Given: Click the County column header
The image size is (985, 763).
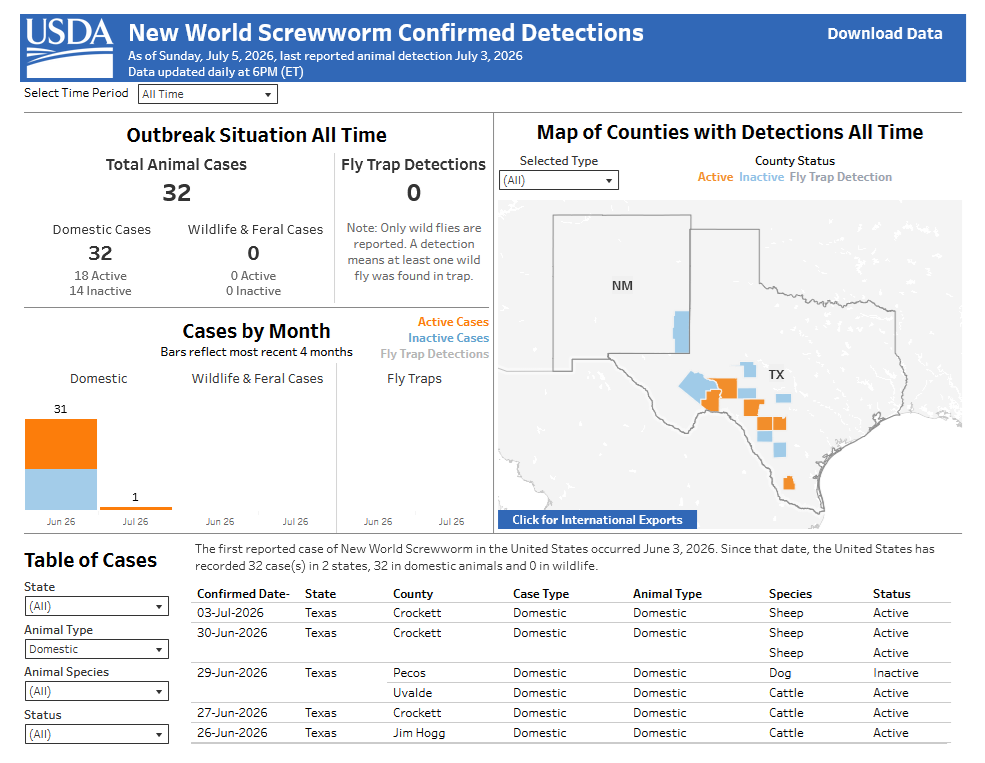Looking at the screenshot, I should pyautogui.click(x=413, y=594).
